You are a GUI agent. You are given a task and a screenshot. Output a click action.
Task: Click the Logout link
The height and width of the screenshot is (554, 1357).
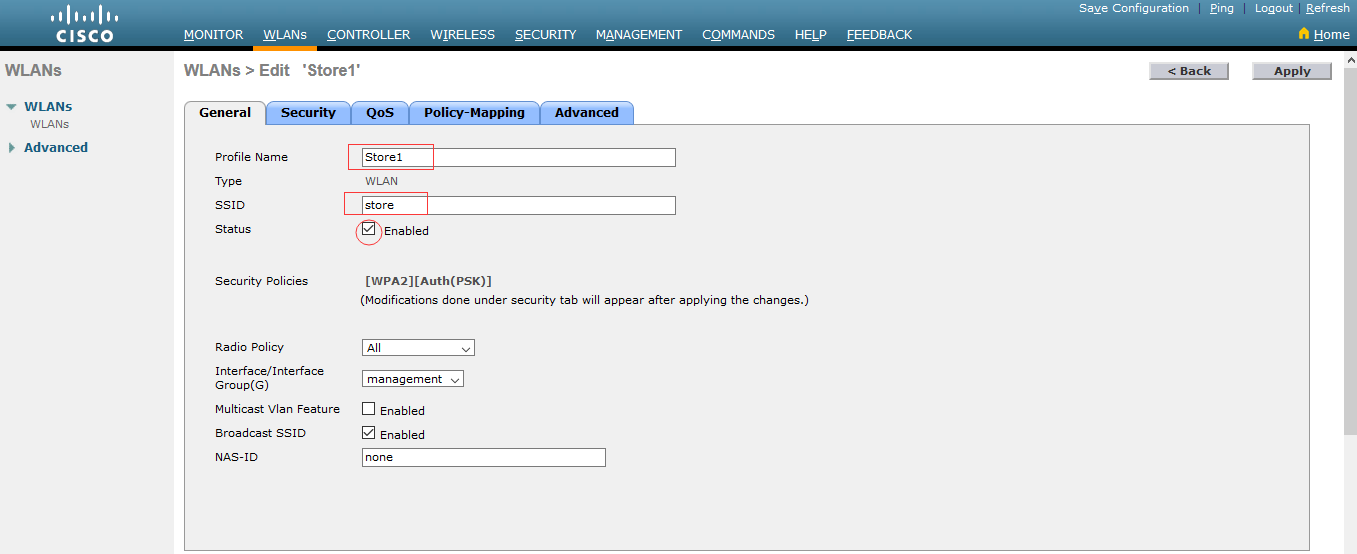click(x=1274, y=8)
